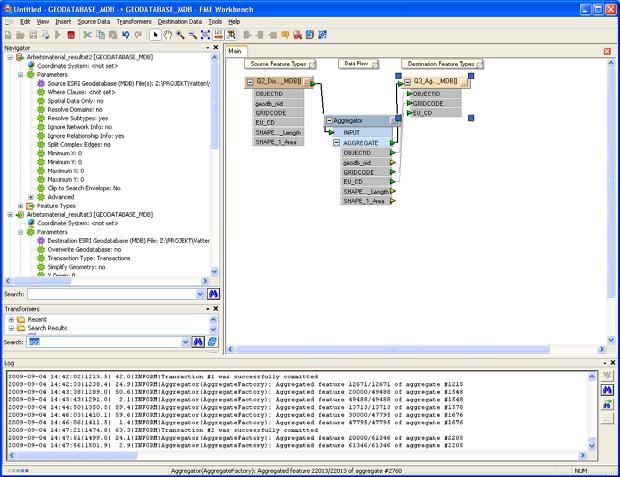Click green output port of AGGREGATE
The width and height of the screenshot is (620, 477).
click(392, 143)
